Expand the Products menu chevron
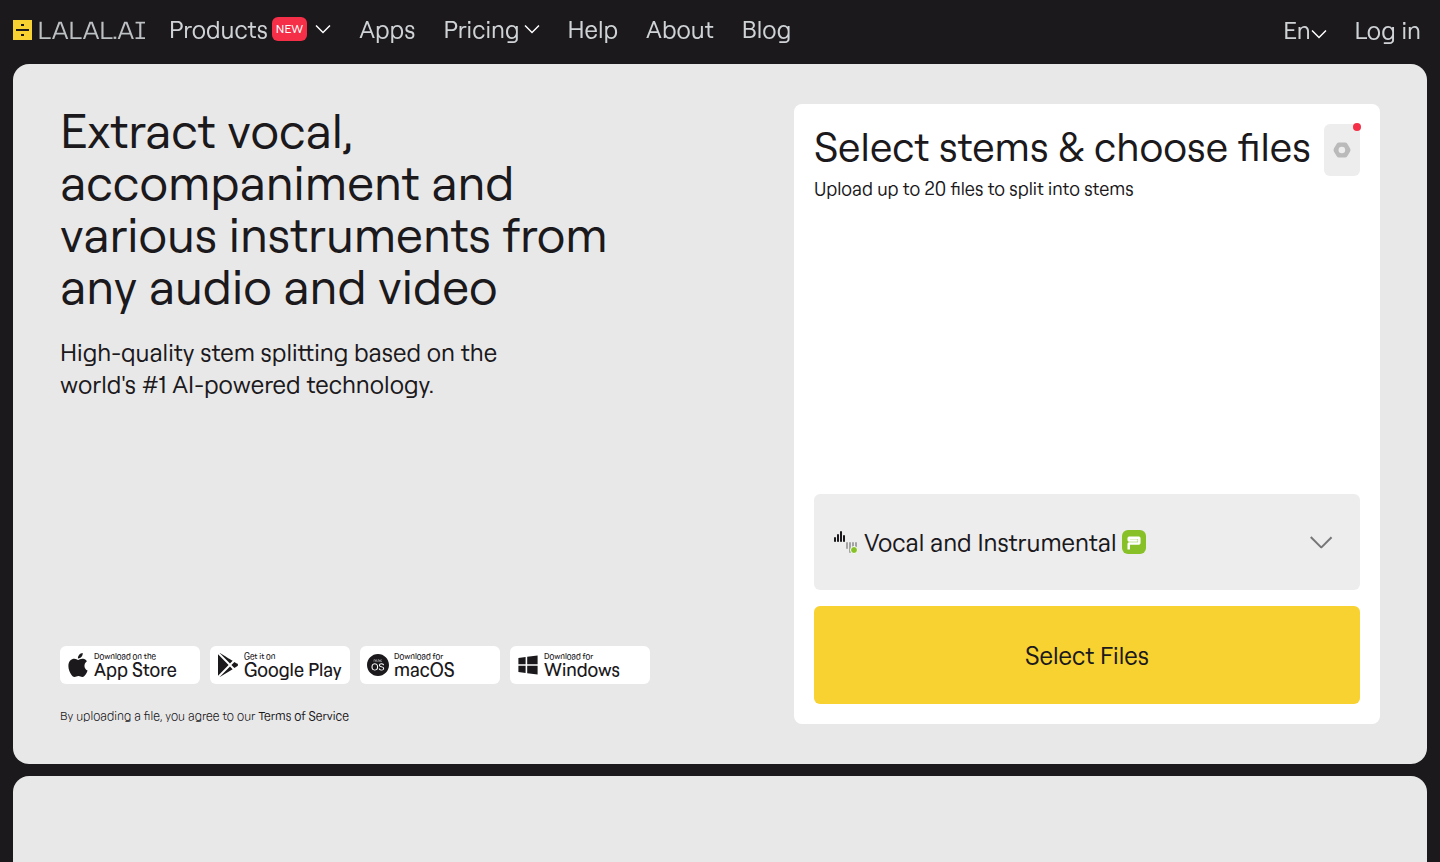This screenshot has height=862, width=1440. [323, 30]
